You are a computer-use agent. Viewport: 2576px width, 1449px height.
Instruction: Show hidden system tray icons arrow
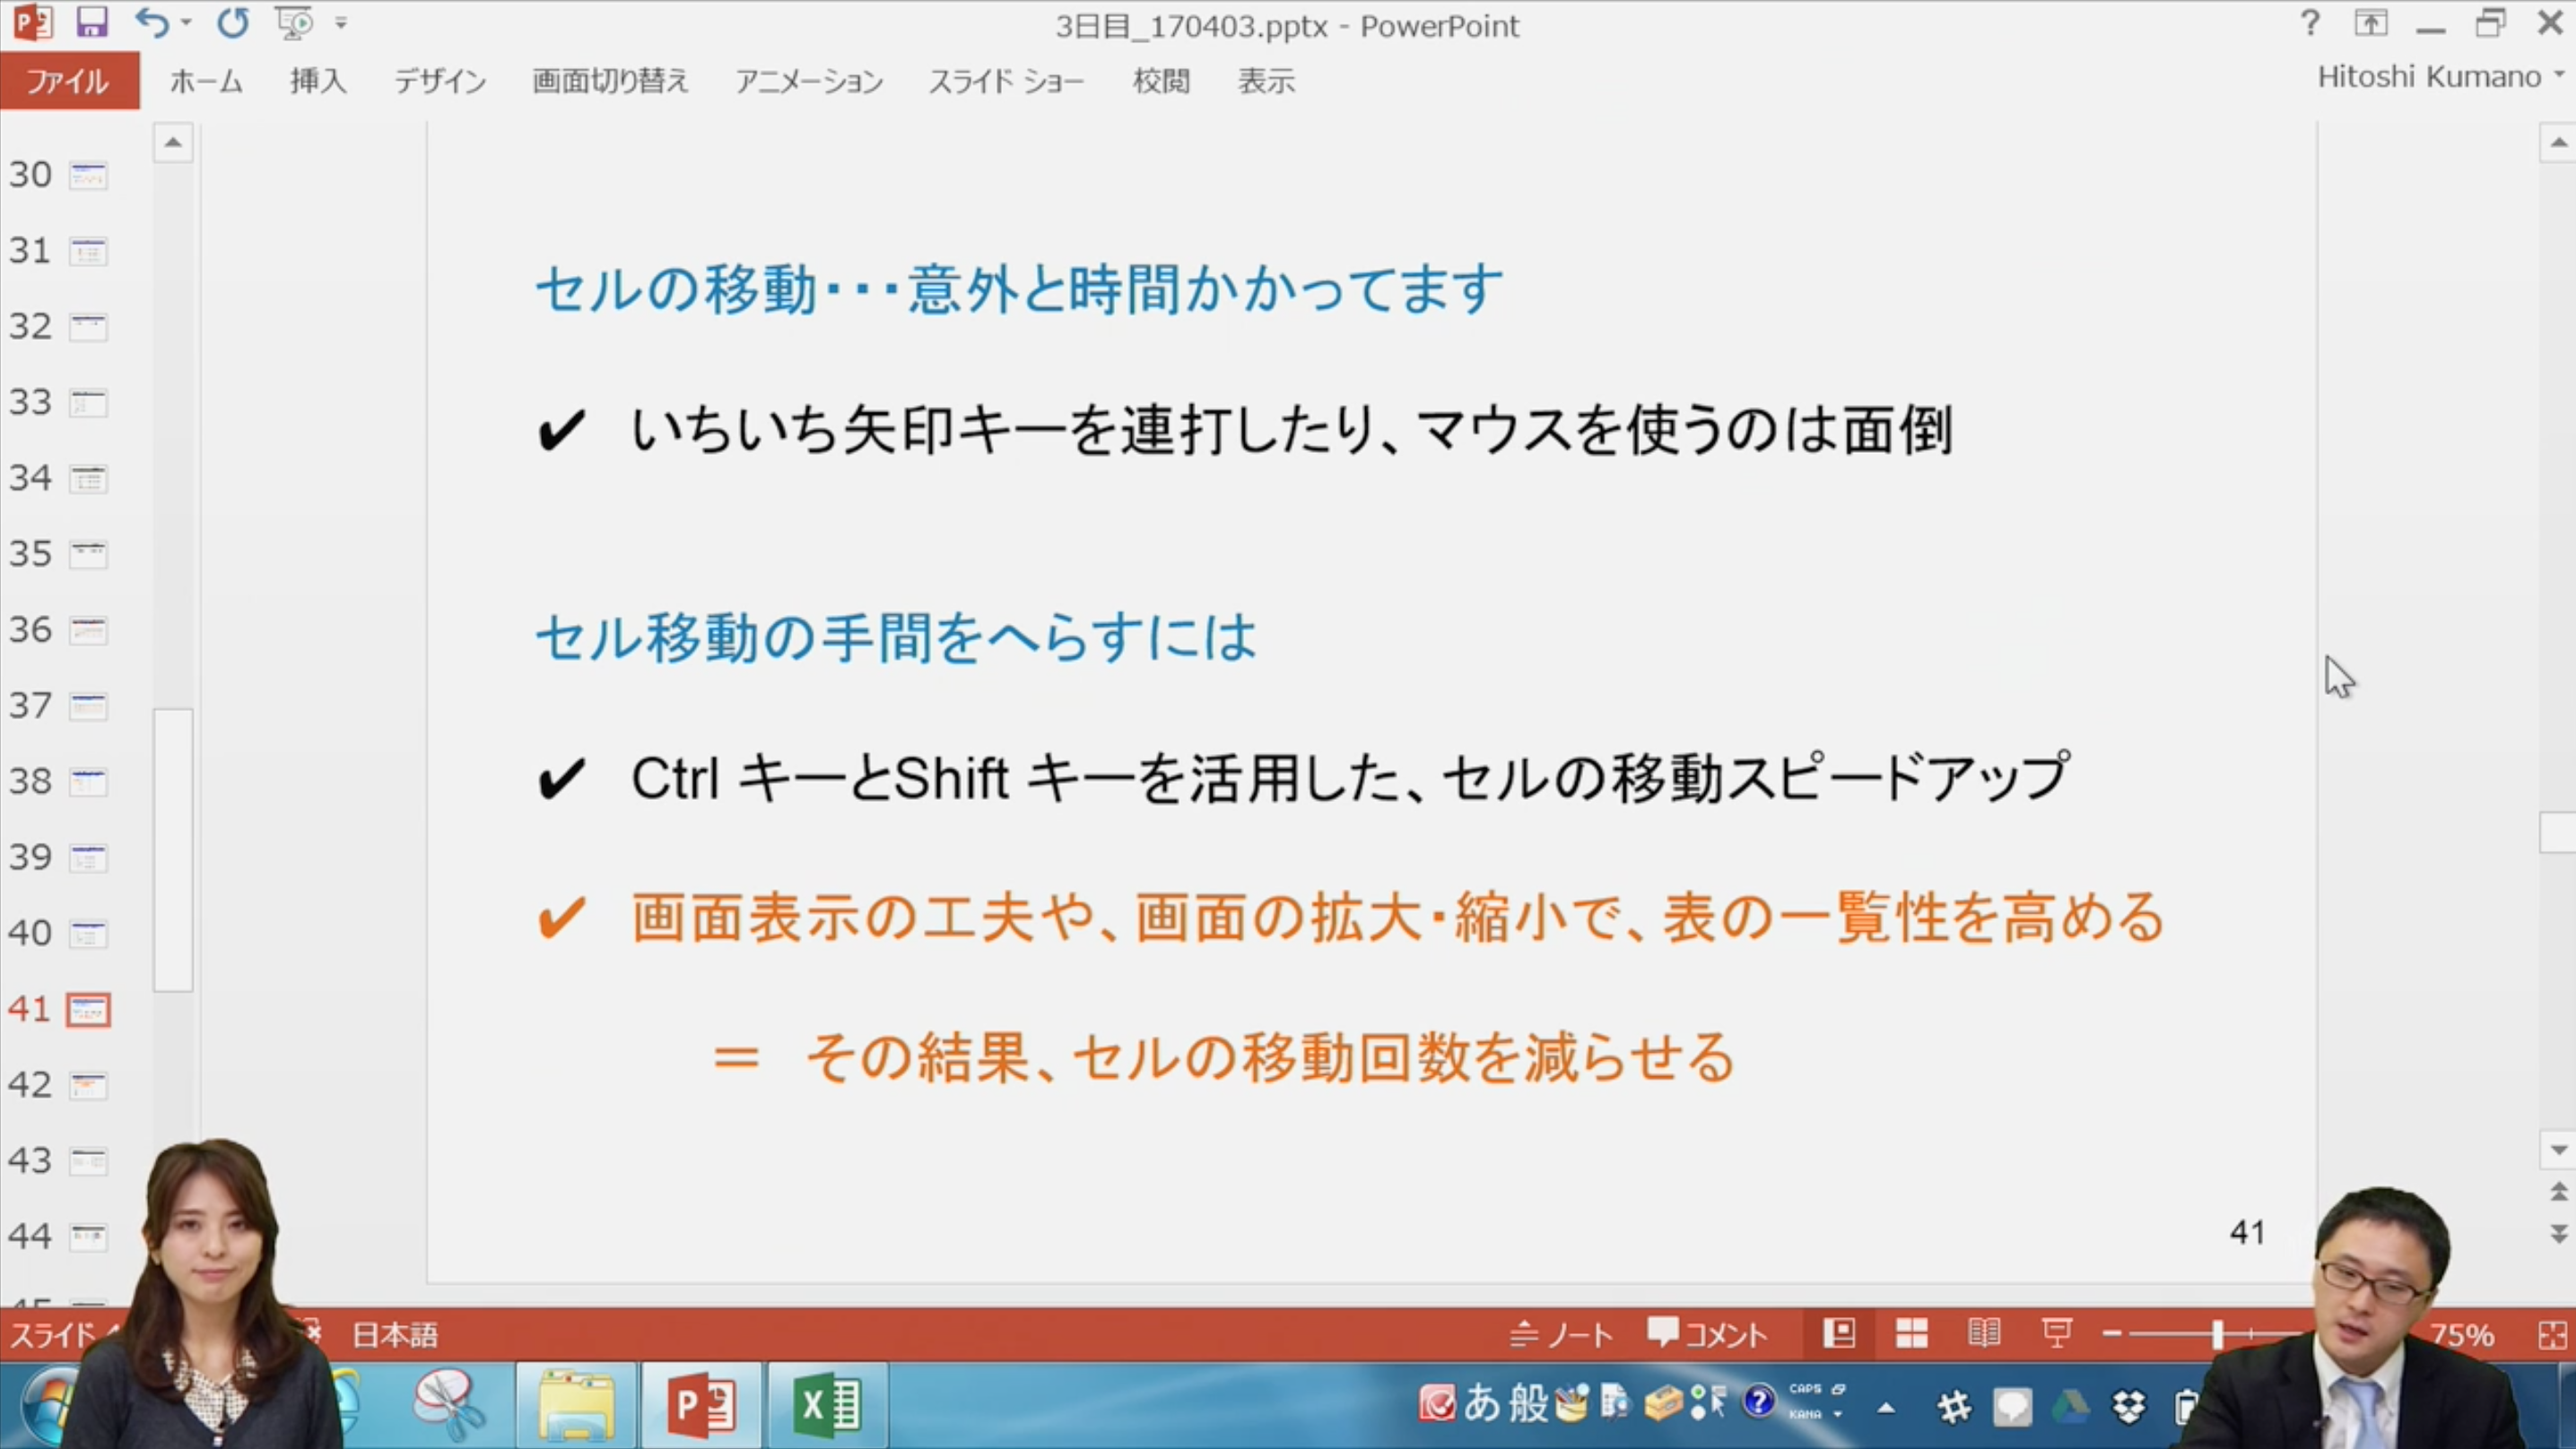click(x=1886, y=1408)
